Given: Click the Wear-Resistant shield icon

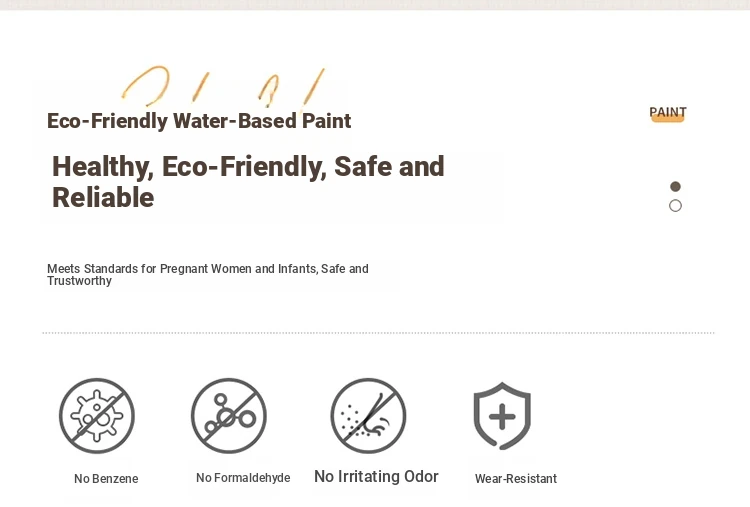Looking at the screenshot, I should pos(502,416).
